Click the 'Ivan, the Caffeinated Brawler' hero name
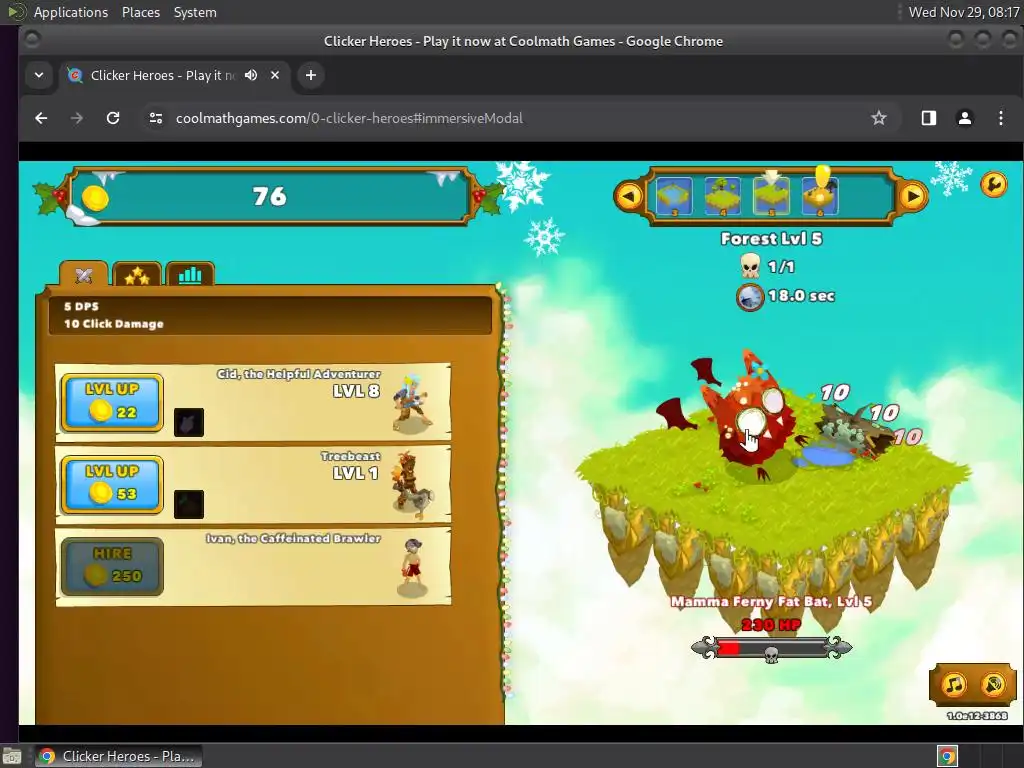 [293, 538]
